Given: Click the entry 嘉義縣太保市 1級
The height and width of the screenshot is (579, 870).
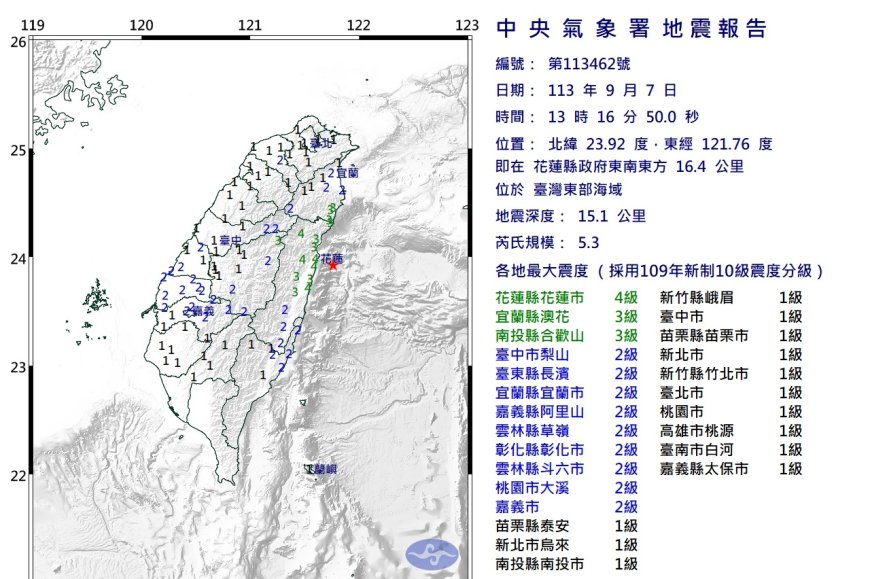Looking at the screenshot, I should 731,469.
